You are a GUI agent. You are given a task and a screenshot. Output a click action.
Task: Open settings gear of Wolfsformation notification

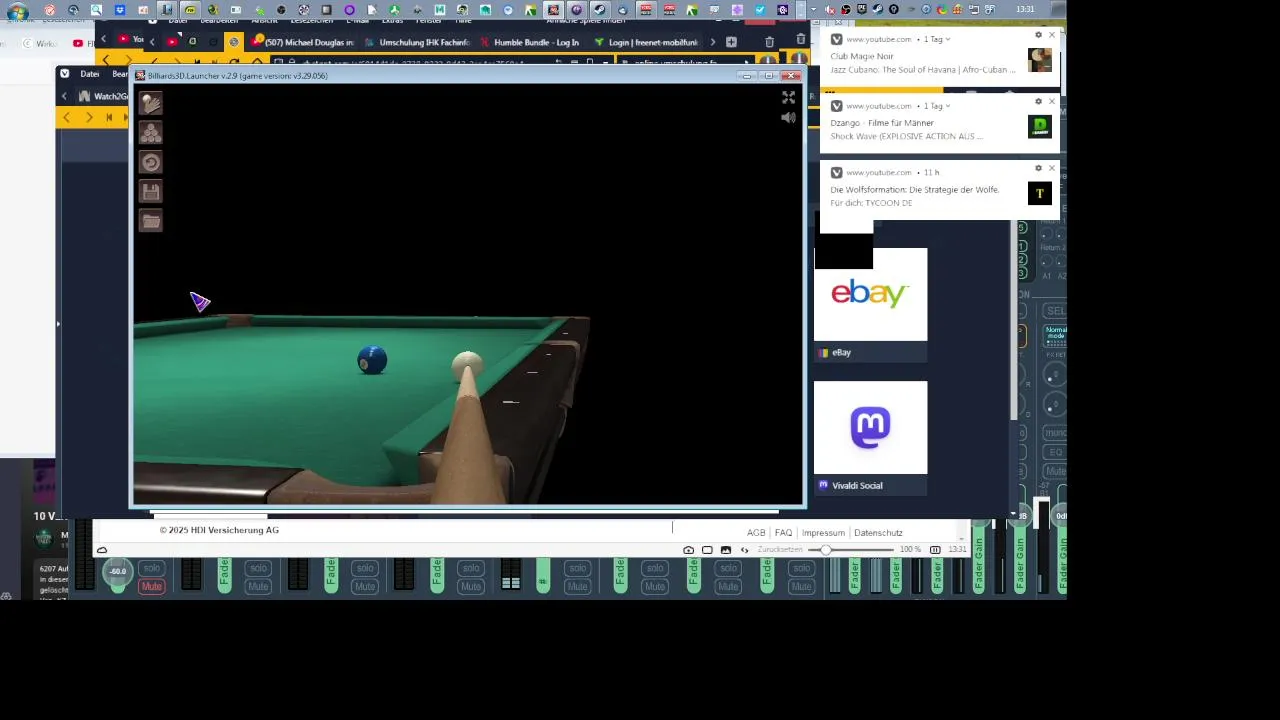[1038, 168]
